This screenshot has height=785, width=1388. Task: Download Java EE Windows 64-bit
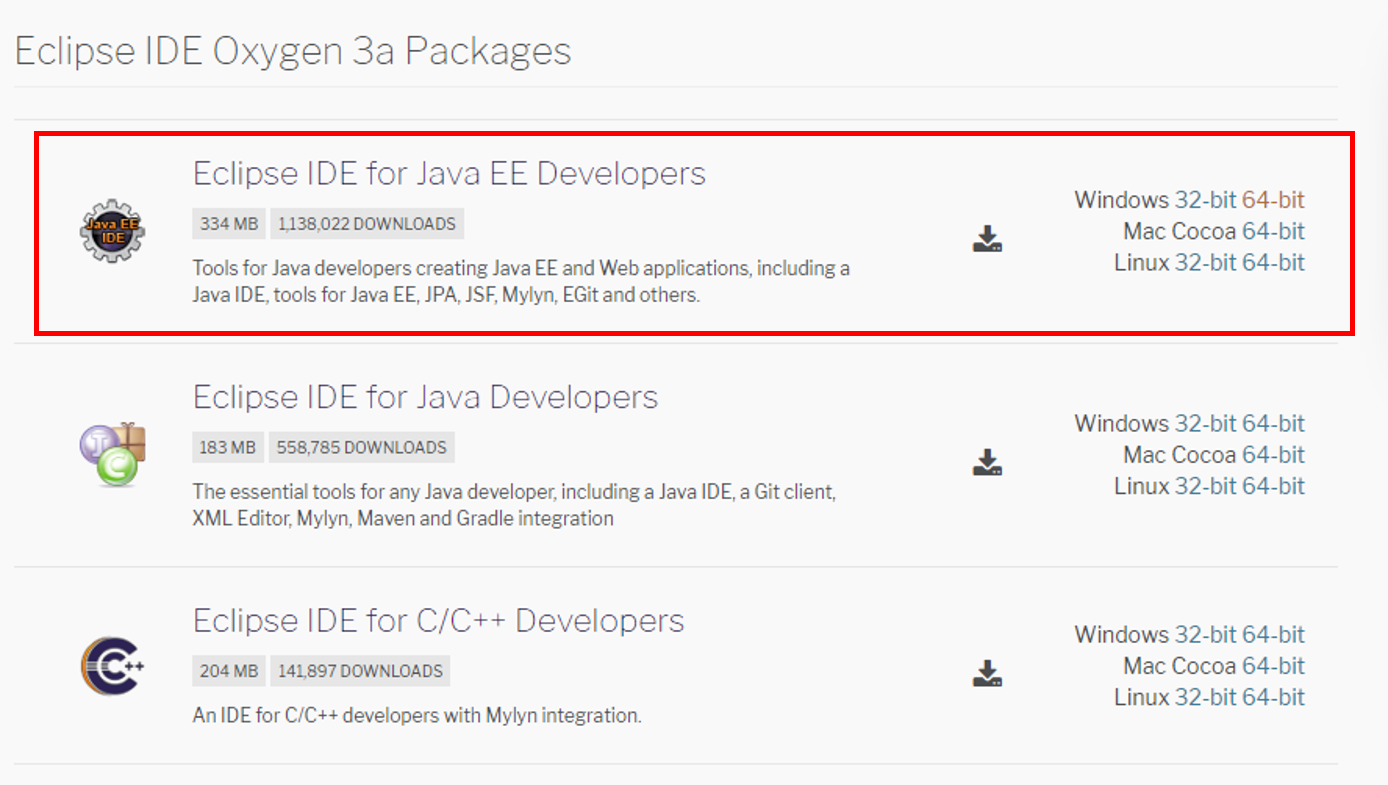point(1273,200)
